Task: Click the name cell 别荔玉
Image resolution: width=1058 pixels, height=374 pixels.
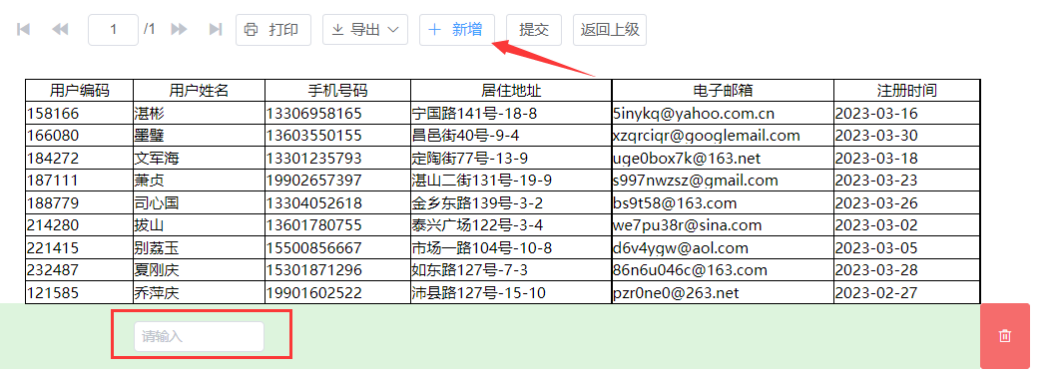Action: (199, 248)
